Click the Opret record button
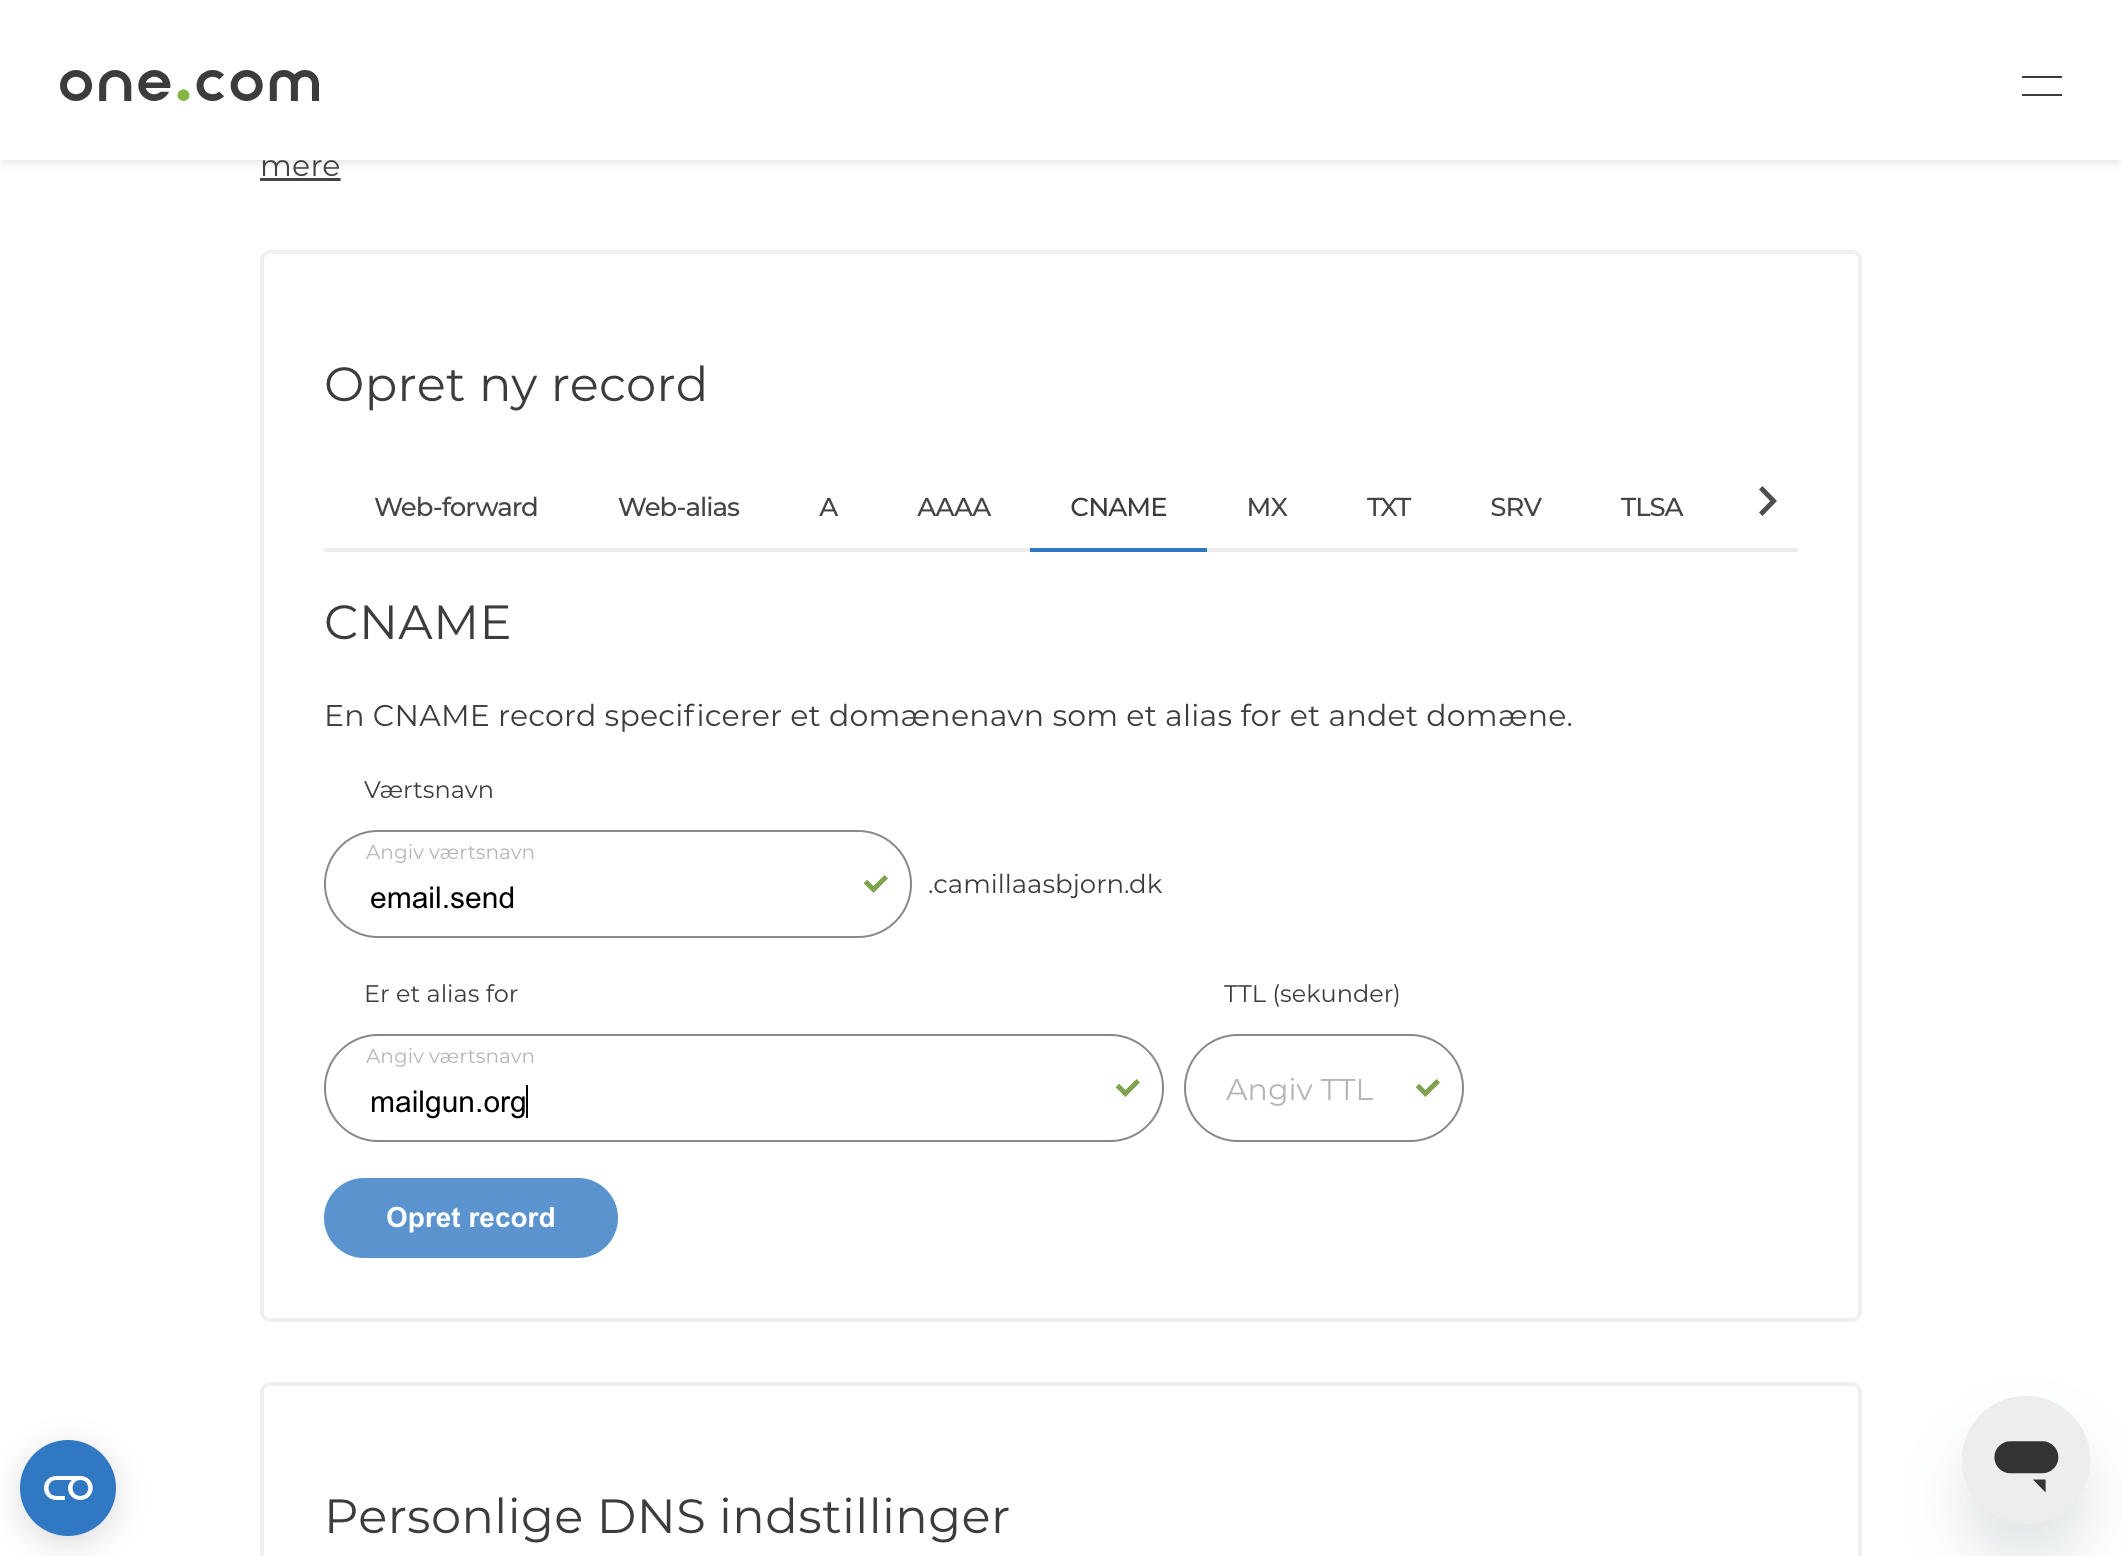The height and width of the screenshot is (1556, 2122). pyautogui.click(x=471, y=1217)
